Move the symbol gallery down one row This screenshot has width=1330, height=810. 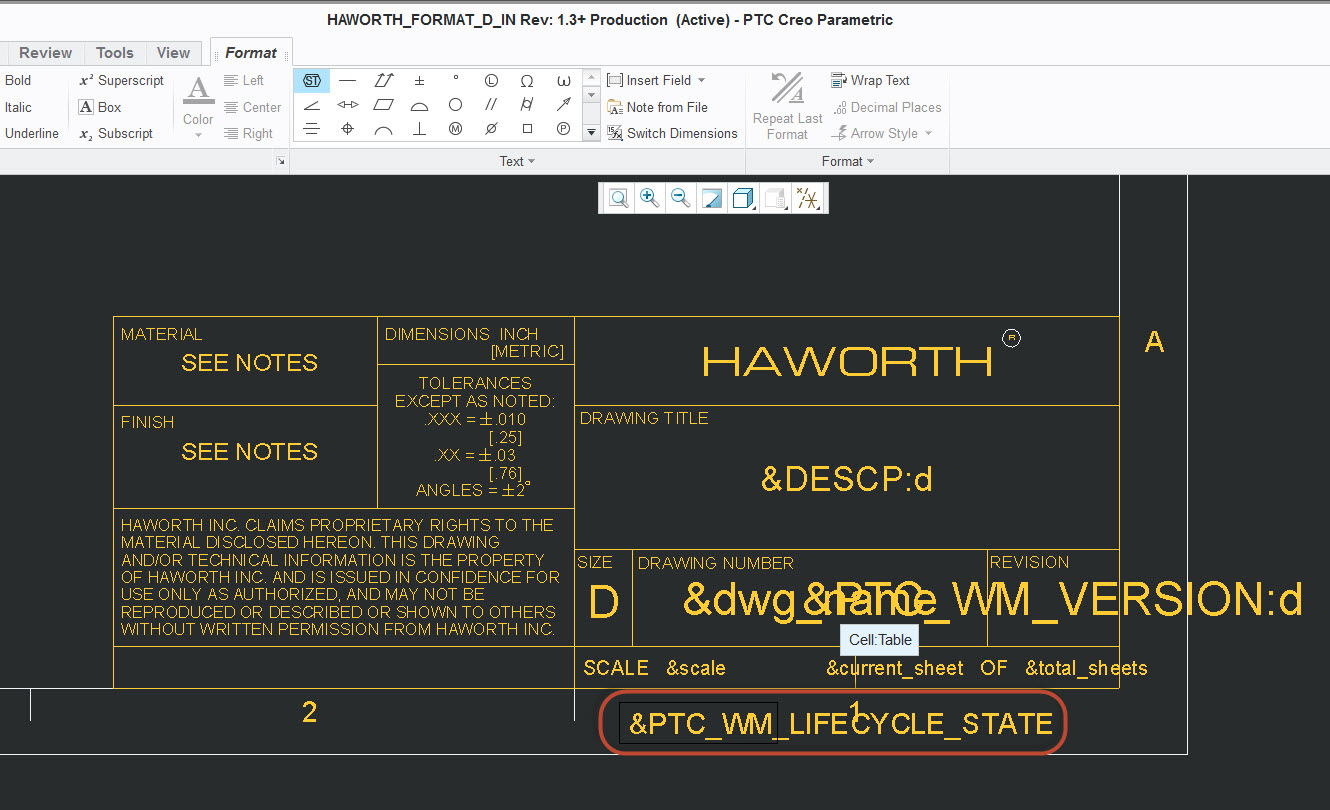(x=591, y=96)
